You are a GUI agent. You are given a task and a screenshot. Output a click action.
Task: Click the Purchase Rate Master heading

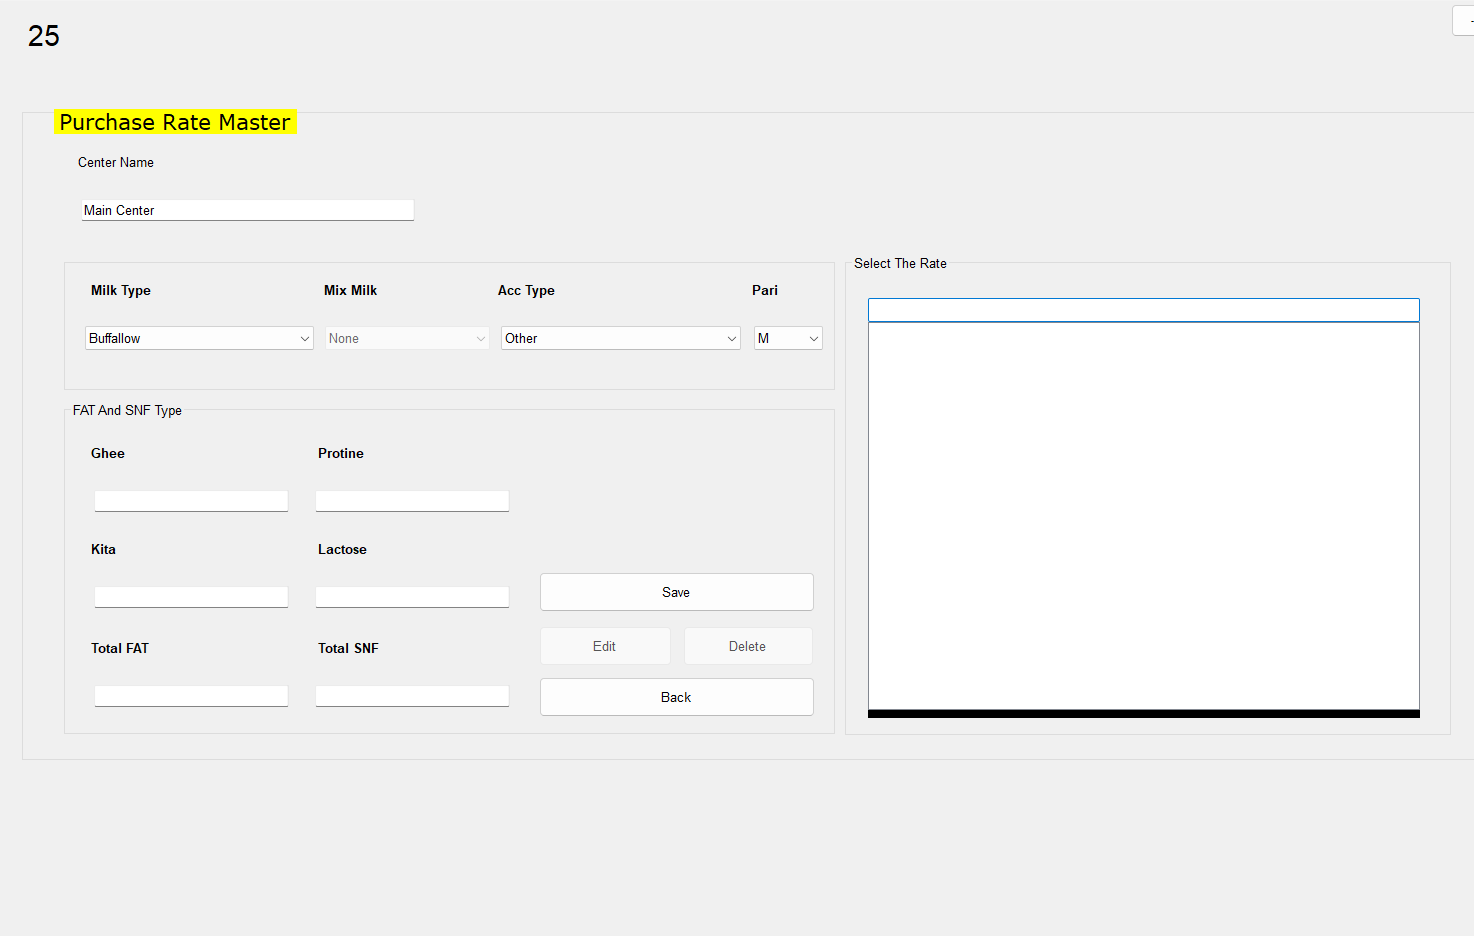[175, 122]
